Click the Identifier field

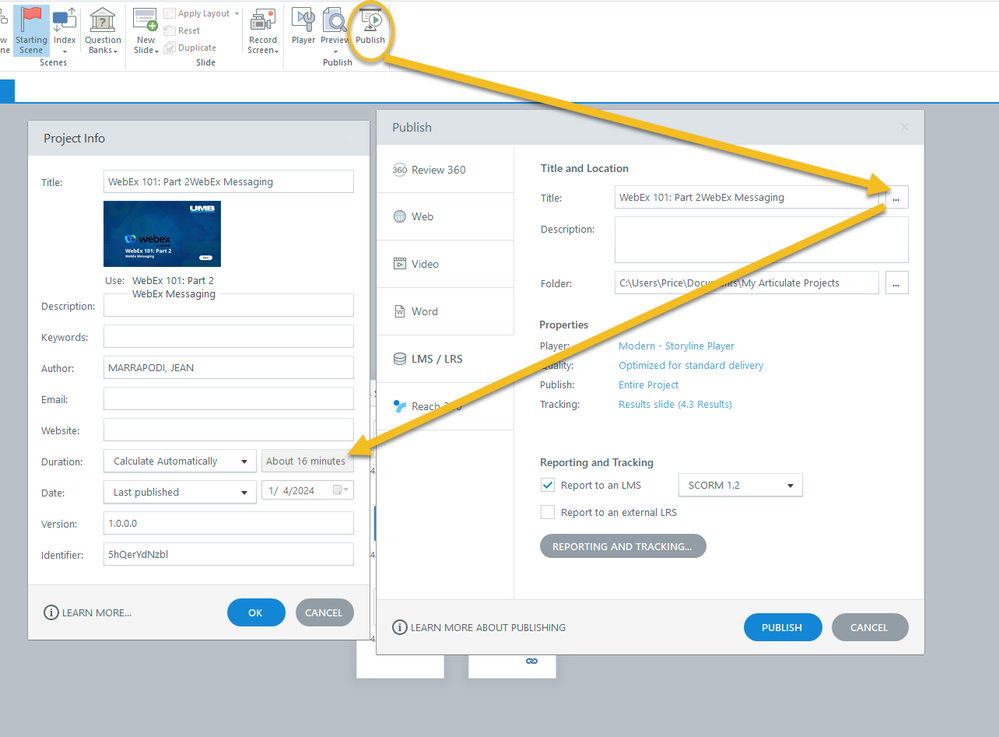tap(228, 554)
